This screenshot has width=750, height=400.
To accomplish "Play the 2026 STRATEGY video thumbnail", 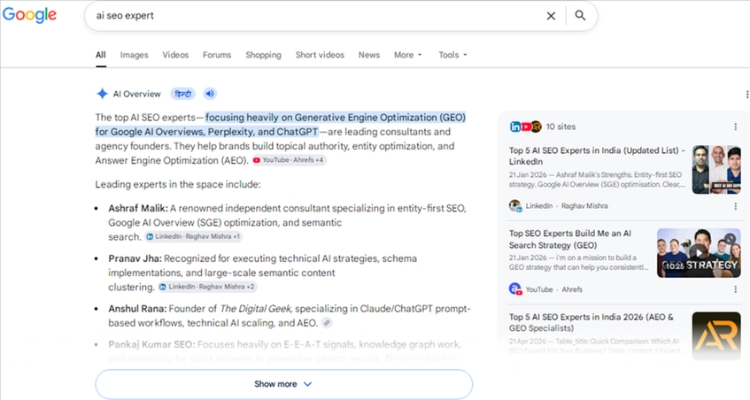I will point(698,253).
